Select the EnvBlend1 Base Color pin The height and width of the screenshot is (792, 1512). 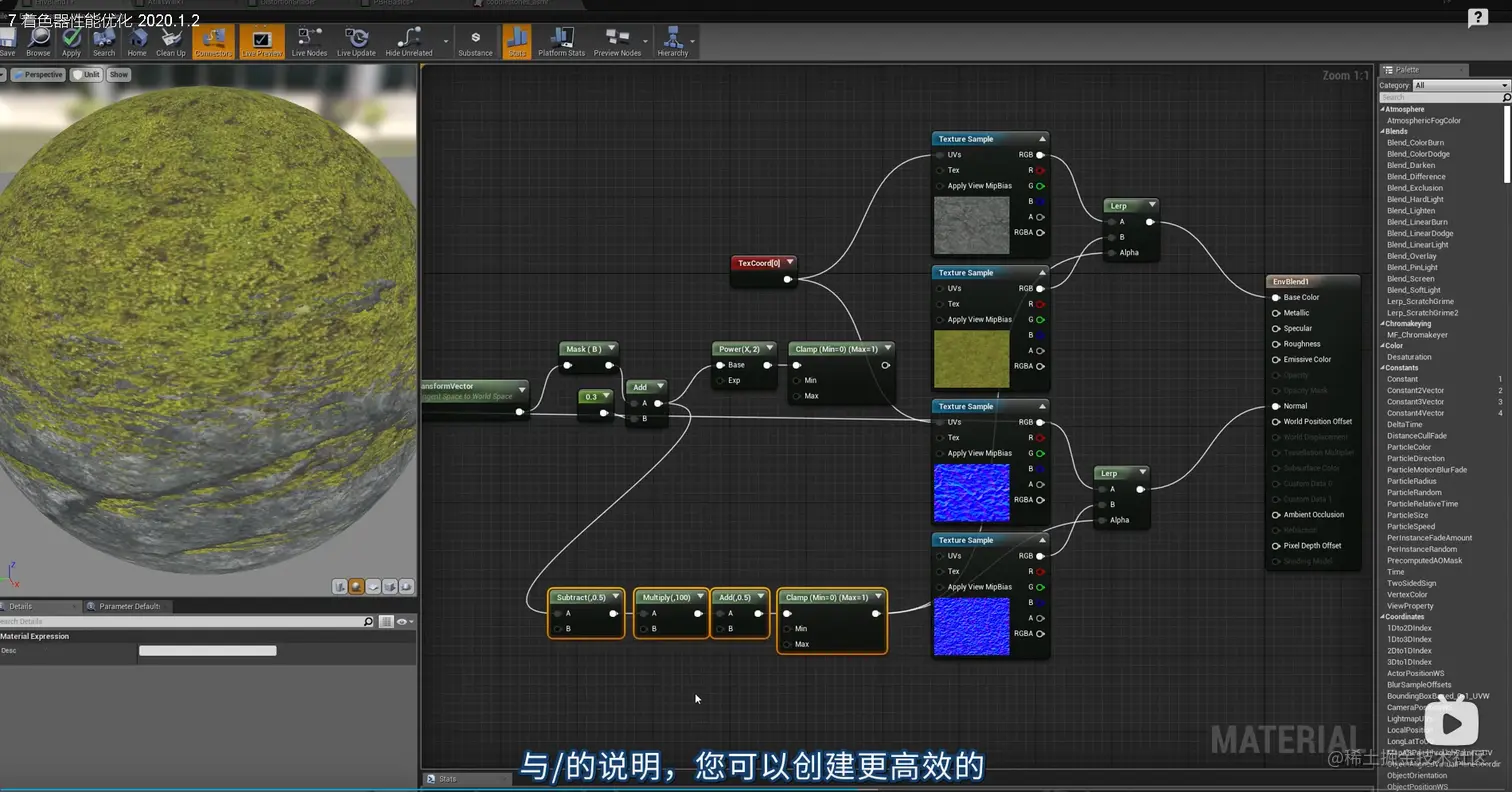tap(1276, 298)
